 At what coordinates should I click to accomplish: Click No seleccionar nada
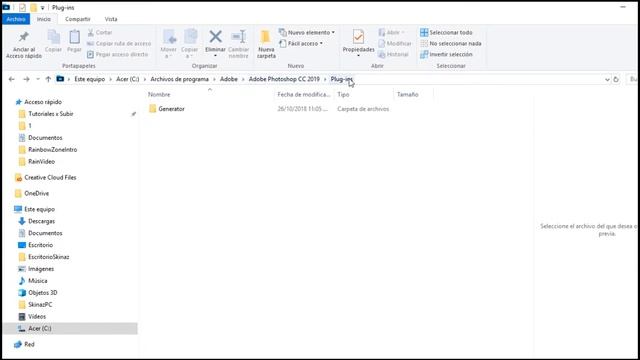pos(451,43)
